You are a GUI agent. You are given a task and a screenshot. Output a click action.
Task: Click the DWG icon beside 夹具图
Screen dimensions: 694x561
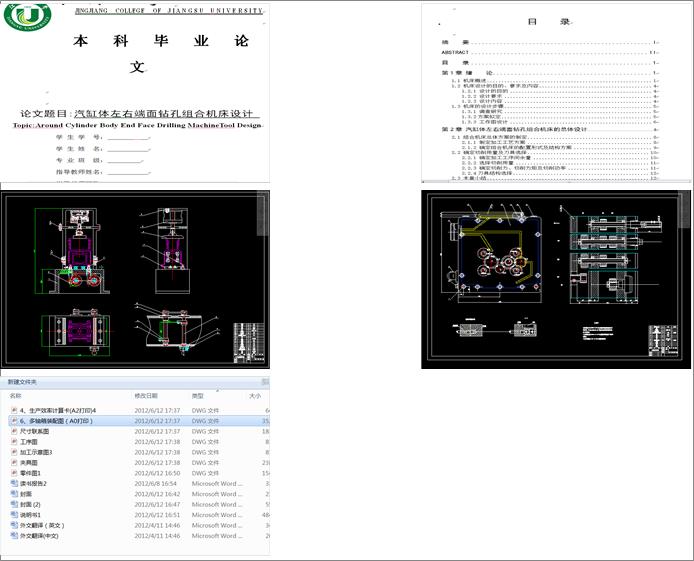click(x=14, y=462)
